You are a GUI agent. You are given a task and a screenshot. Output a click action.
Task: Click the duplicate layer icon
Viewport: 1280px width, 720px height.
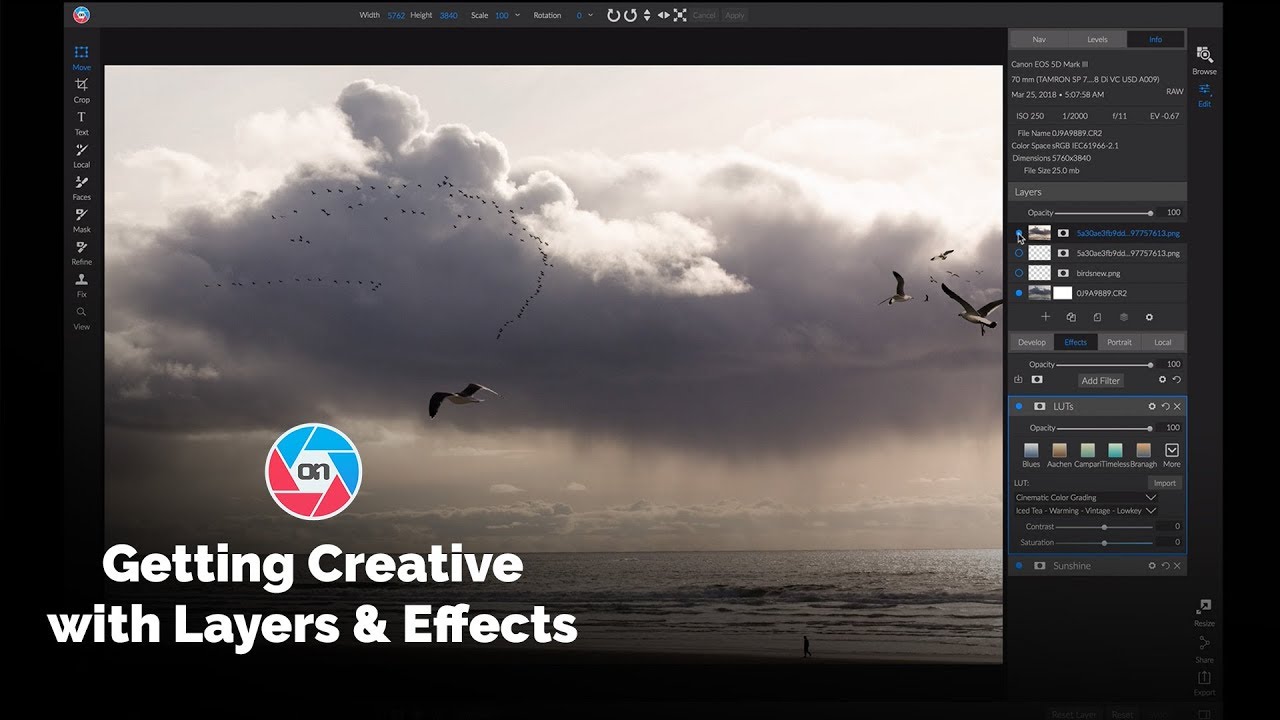click(x=1071, y=317)
